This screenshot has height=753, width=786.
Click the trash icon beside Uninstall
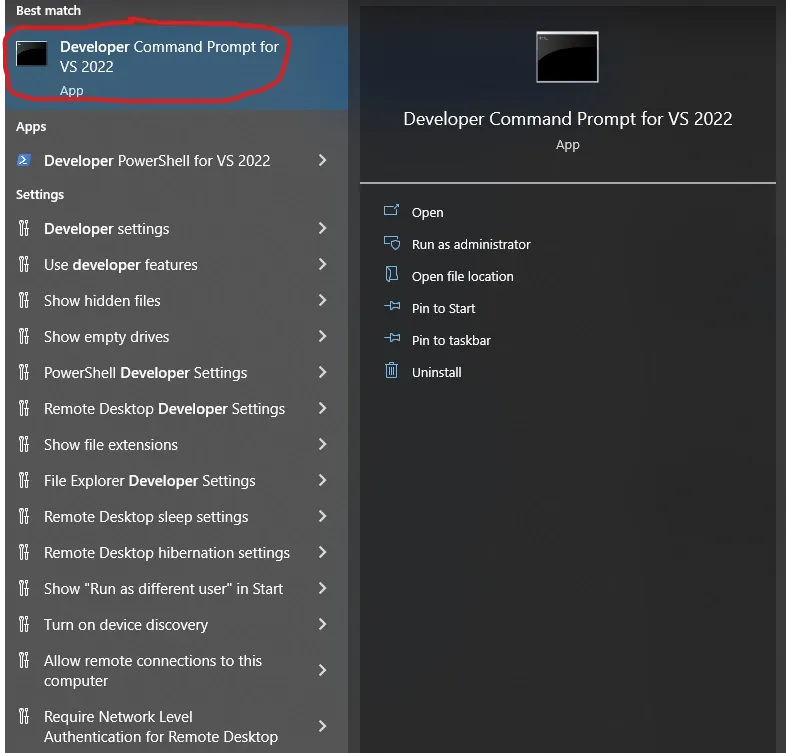[x=391, y=370]
